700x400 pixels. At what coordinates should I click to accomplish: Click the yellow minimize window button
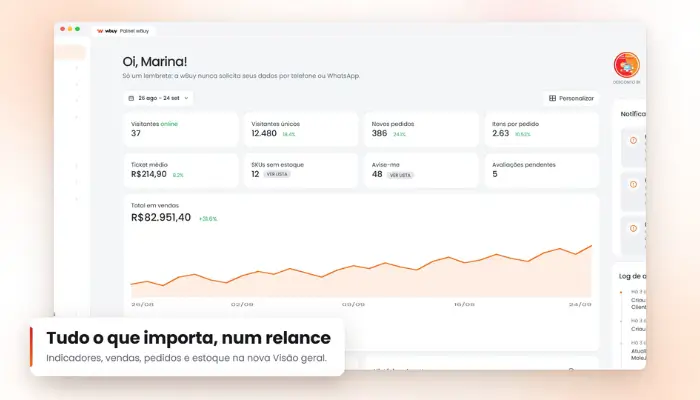tap(70, 29)
